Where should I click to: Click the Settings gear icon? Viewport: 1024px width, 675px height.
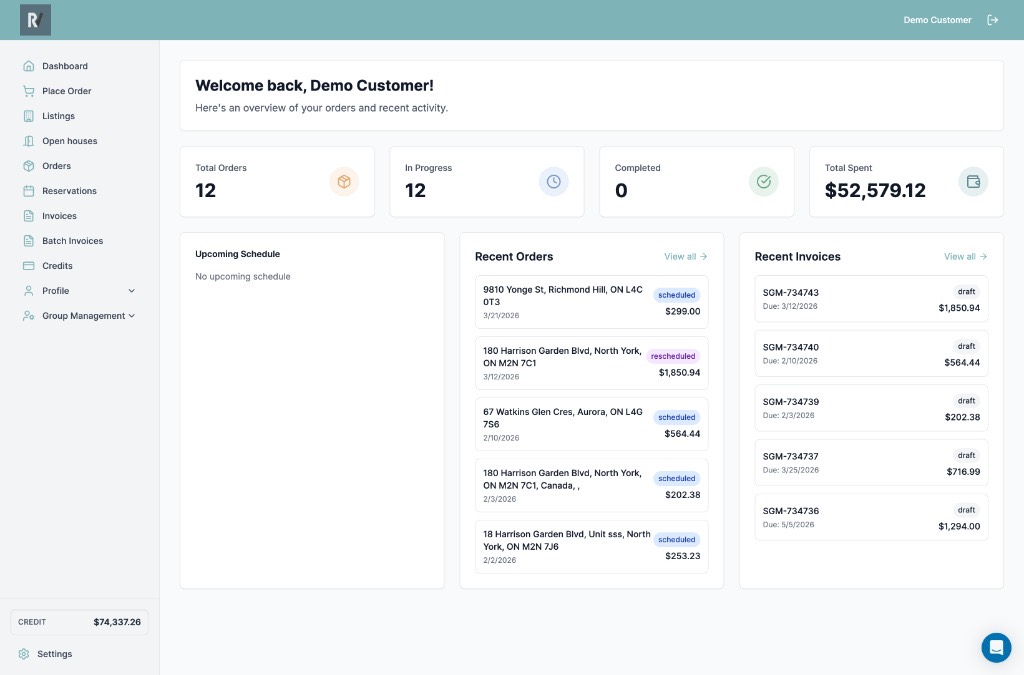pos(24,653)
